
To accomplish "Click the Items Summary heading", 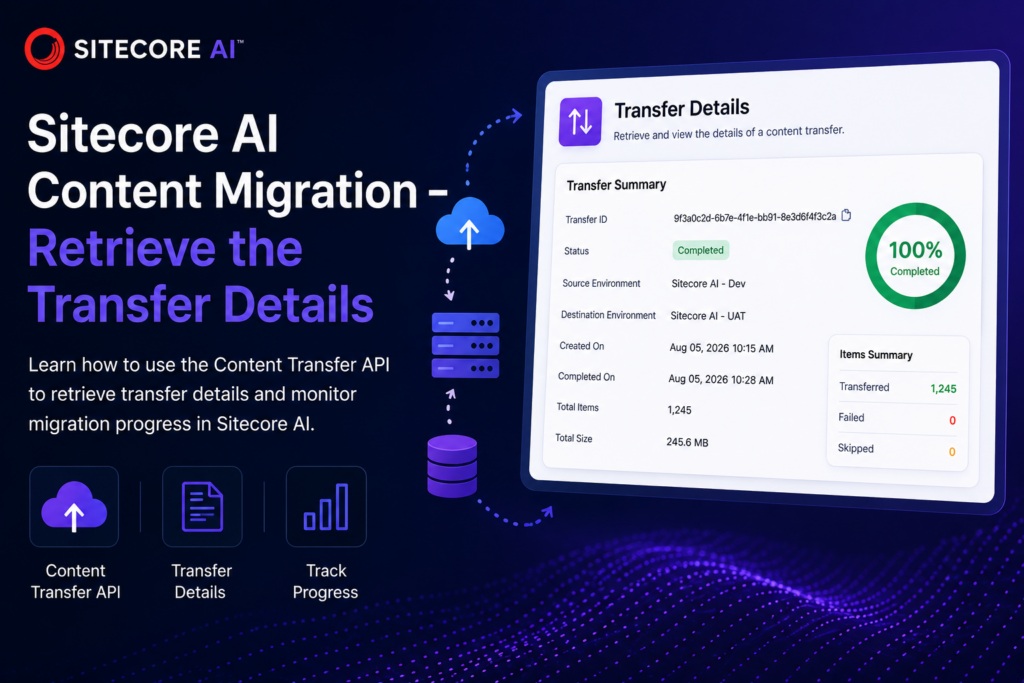I will click(876, 355).
